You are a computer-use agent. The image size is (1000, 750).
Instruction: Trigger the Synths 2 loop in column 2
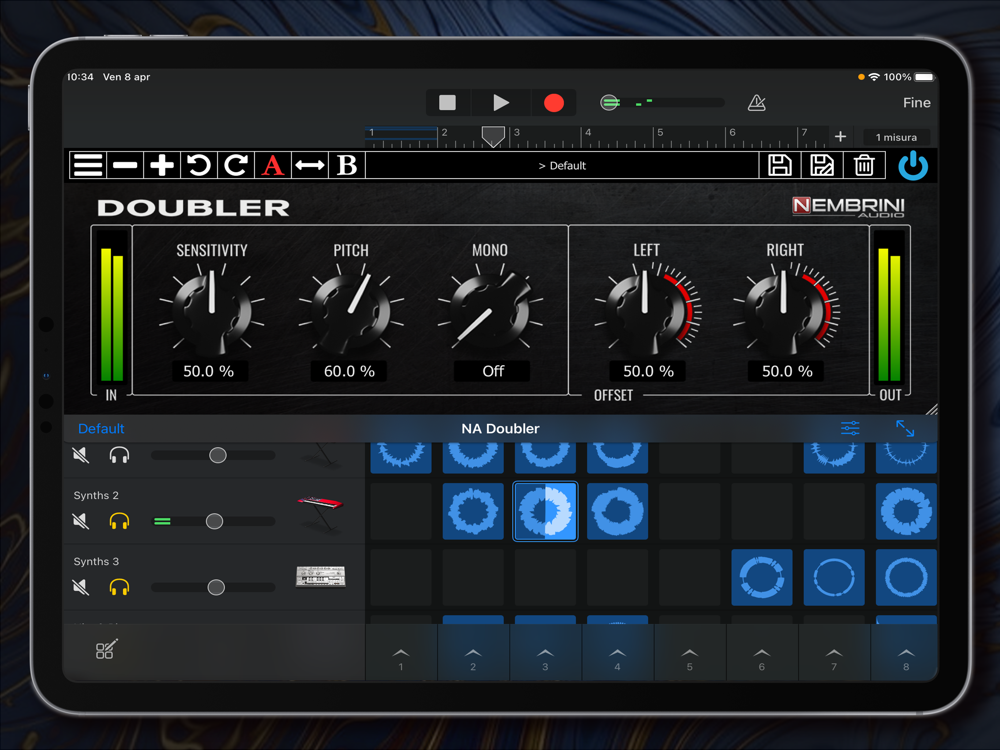(473, 511)
